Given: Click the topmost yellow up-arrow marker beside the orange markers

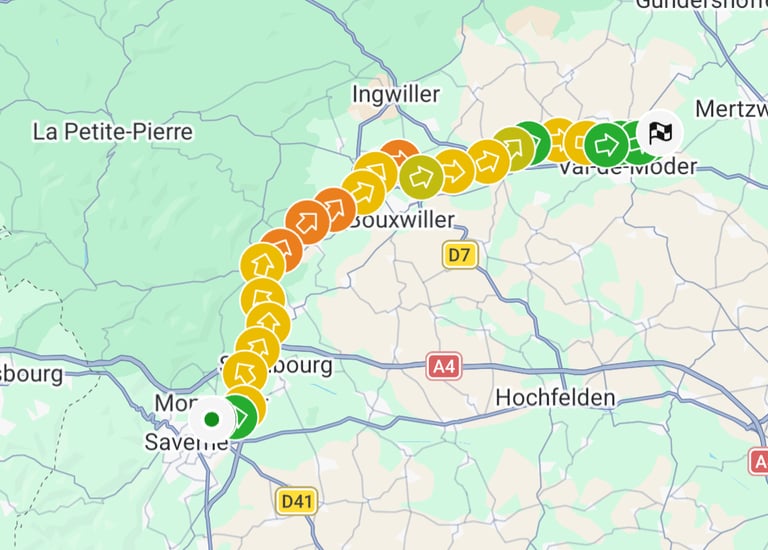Looking at the screenshot, I should point(263,265).
